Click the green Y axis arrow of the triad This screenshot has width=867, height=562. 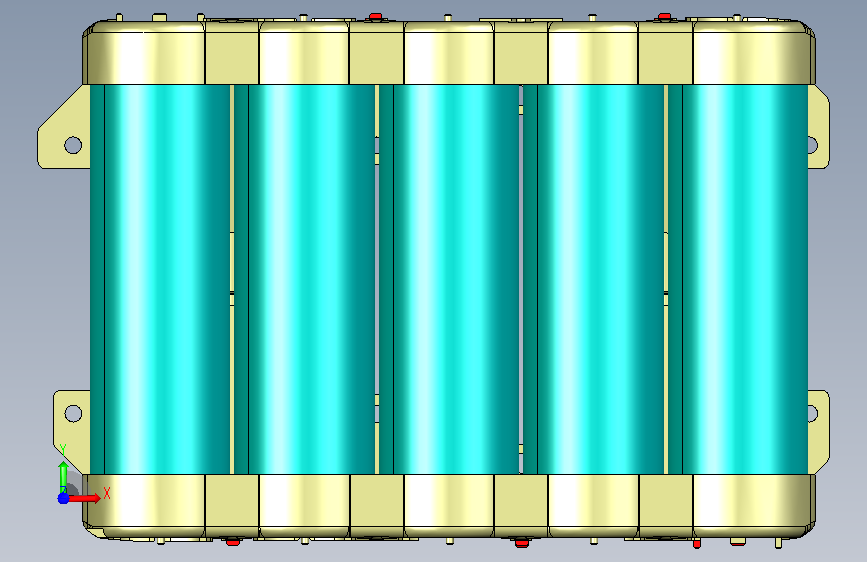(x=63, y=476)
